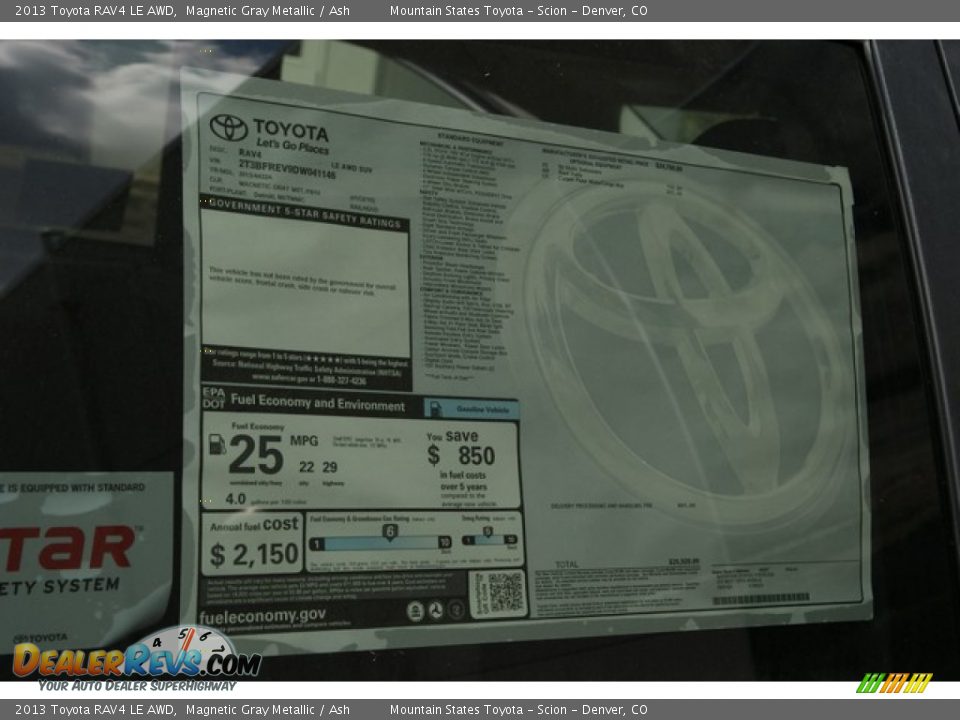Click the city MPG value '22'
The image size is (960, 720).
click(307, 467)
